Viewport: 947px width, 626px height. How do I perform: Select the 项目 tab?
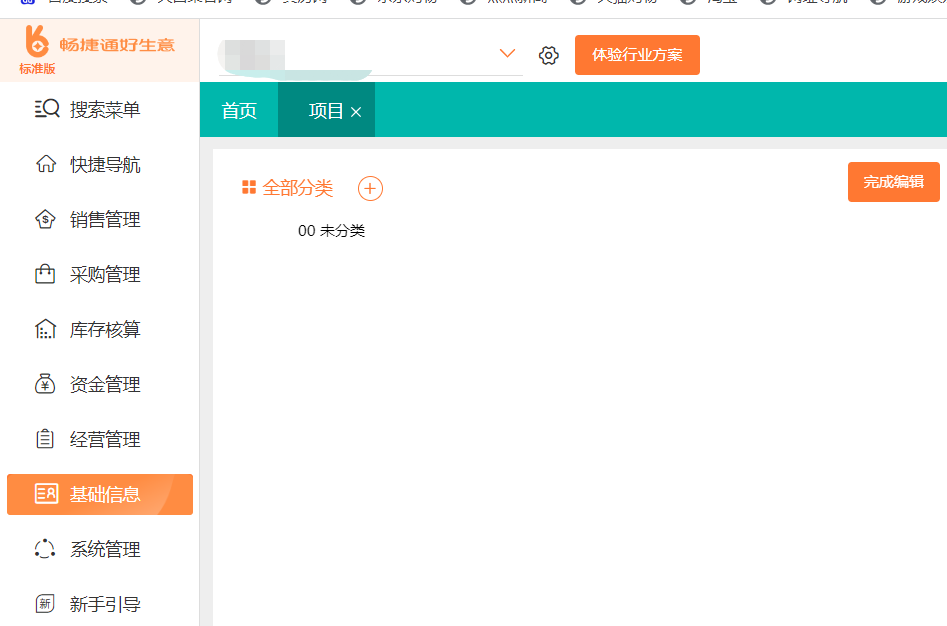point(326,110)
